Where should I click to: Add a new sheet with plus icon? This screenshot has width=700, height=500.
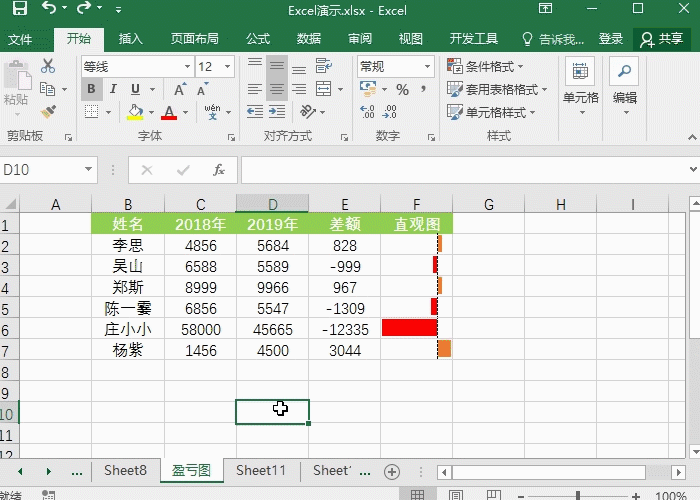click(x=392, y=471)
